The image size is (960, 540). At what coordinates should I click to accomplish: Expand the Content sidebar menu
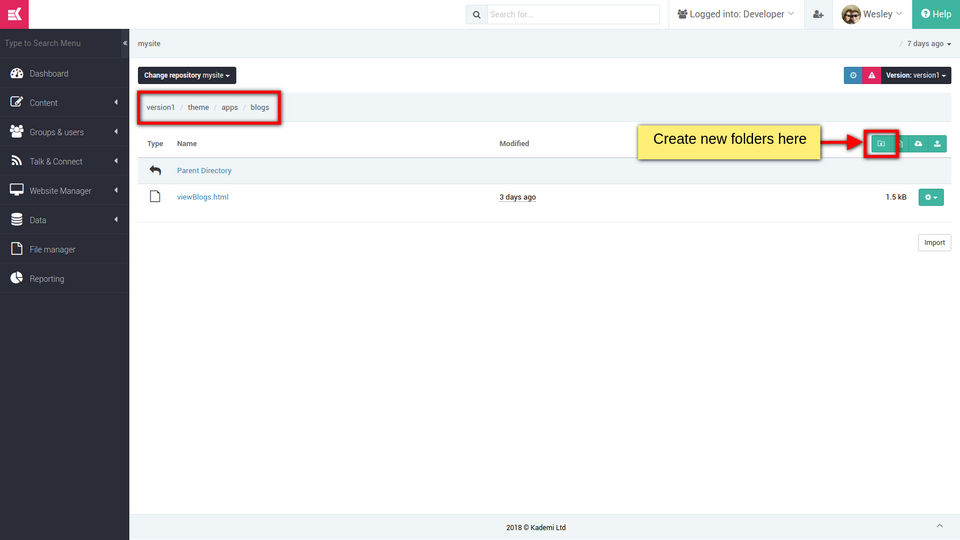pyautogui.click(x=64, y=103)
